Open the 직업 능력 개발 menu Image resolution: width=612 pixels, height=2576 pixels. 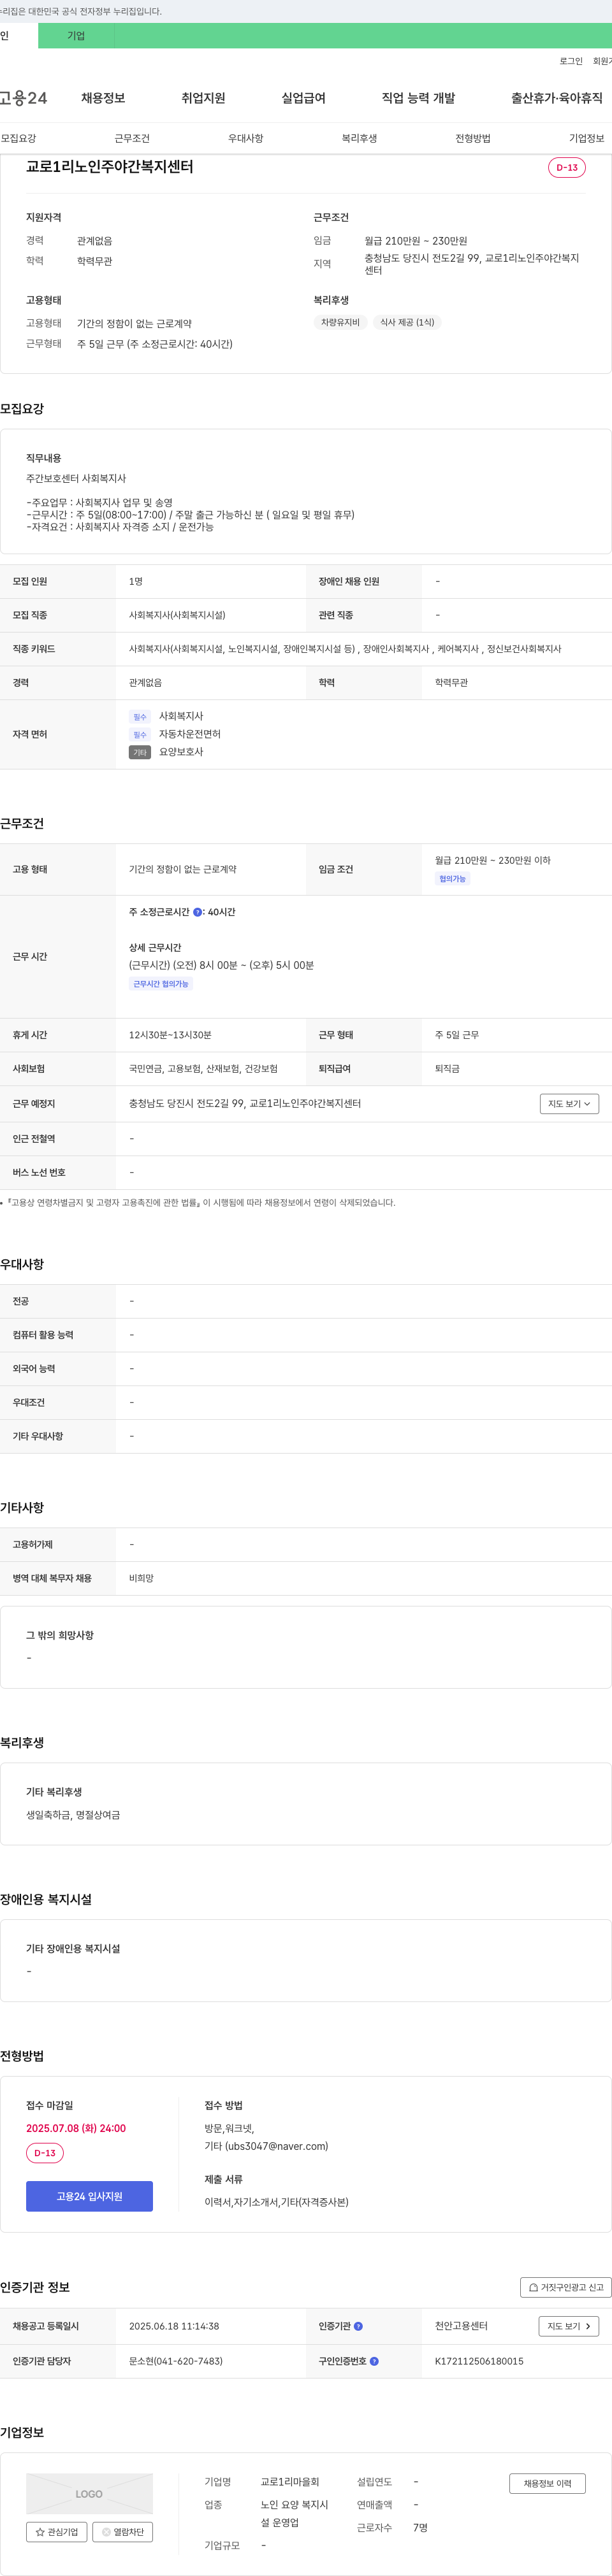(418, 98)
